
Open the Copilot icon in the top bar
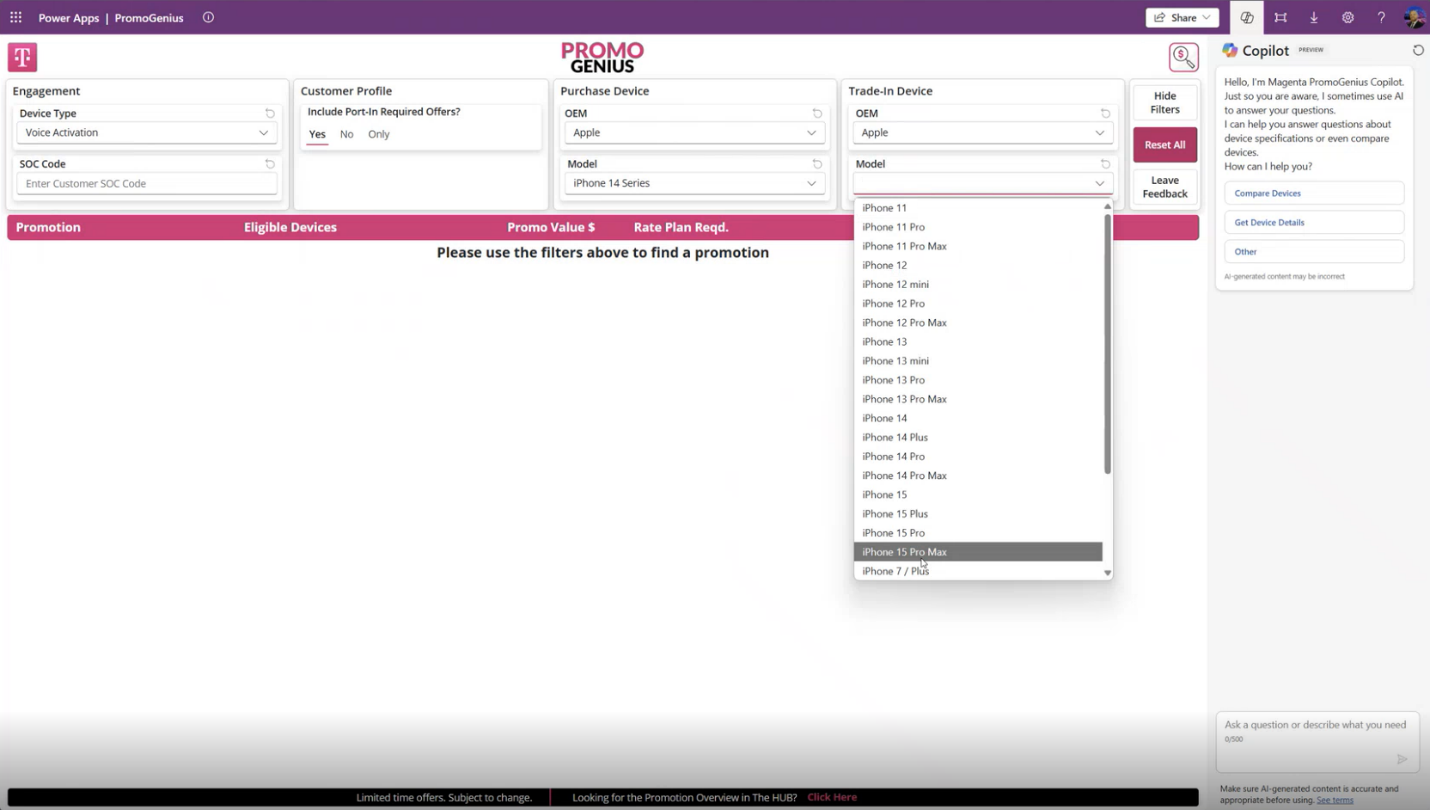pyautogui.click(x=1247, y=17)
